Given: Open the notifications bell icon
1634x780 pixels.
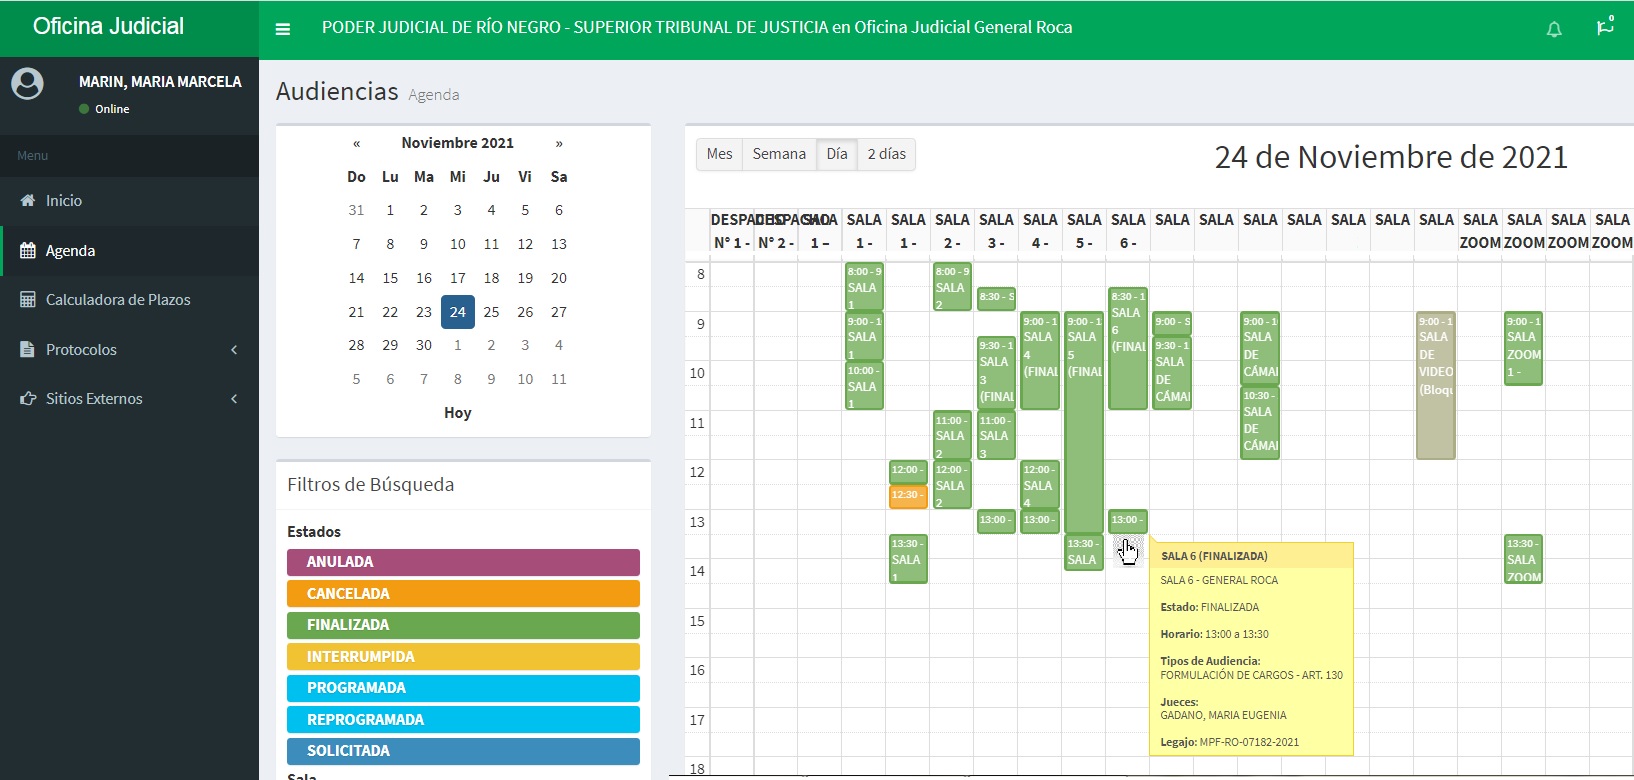Looking at the screenshot, I should 1554,29.
